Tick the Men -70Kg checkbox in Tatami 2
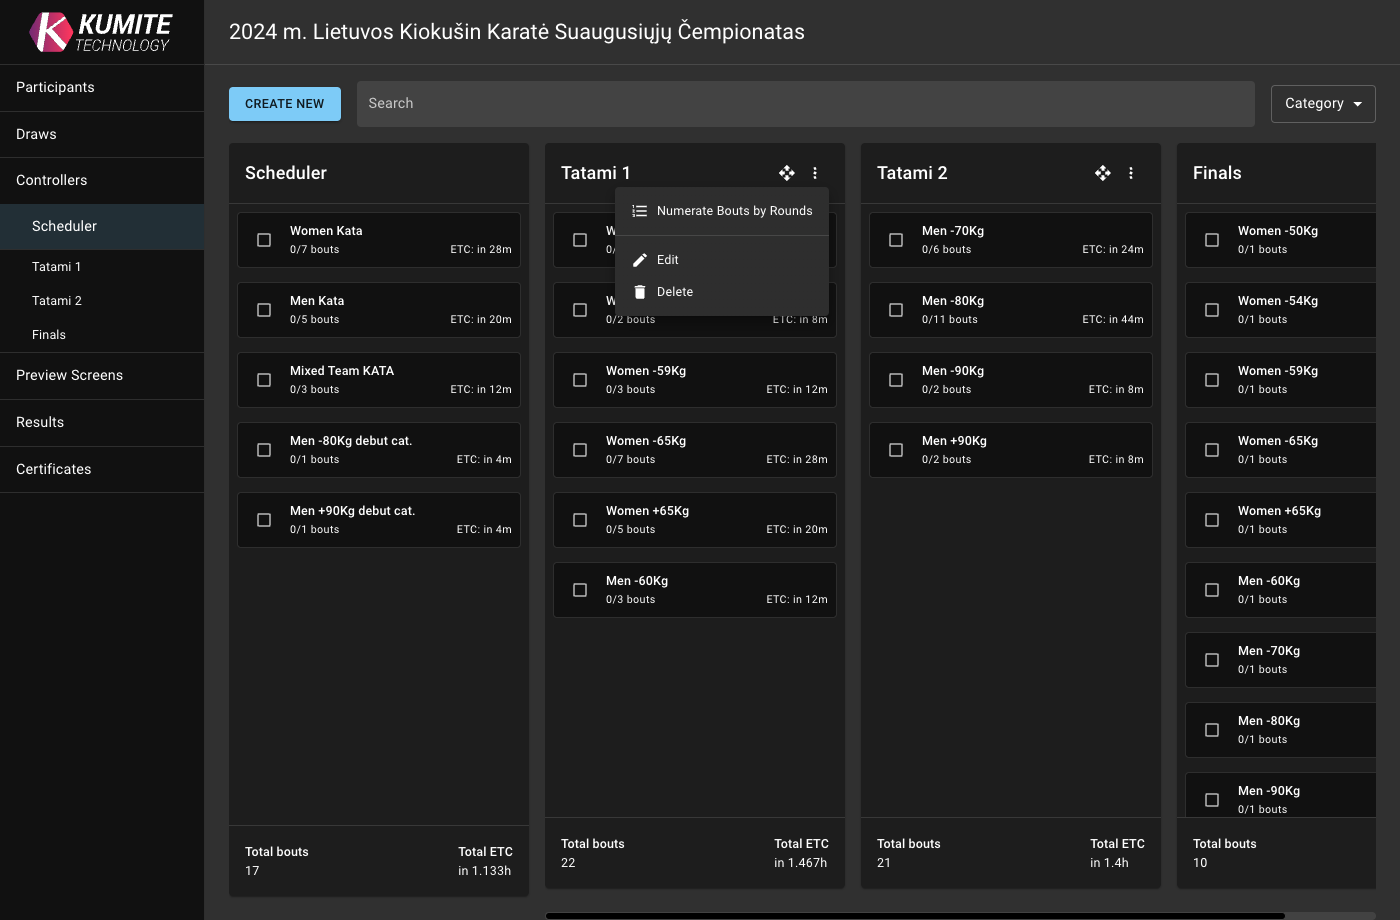Screen dimensions: 1400x920 [896, 240]
